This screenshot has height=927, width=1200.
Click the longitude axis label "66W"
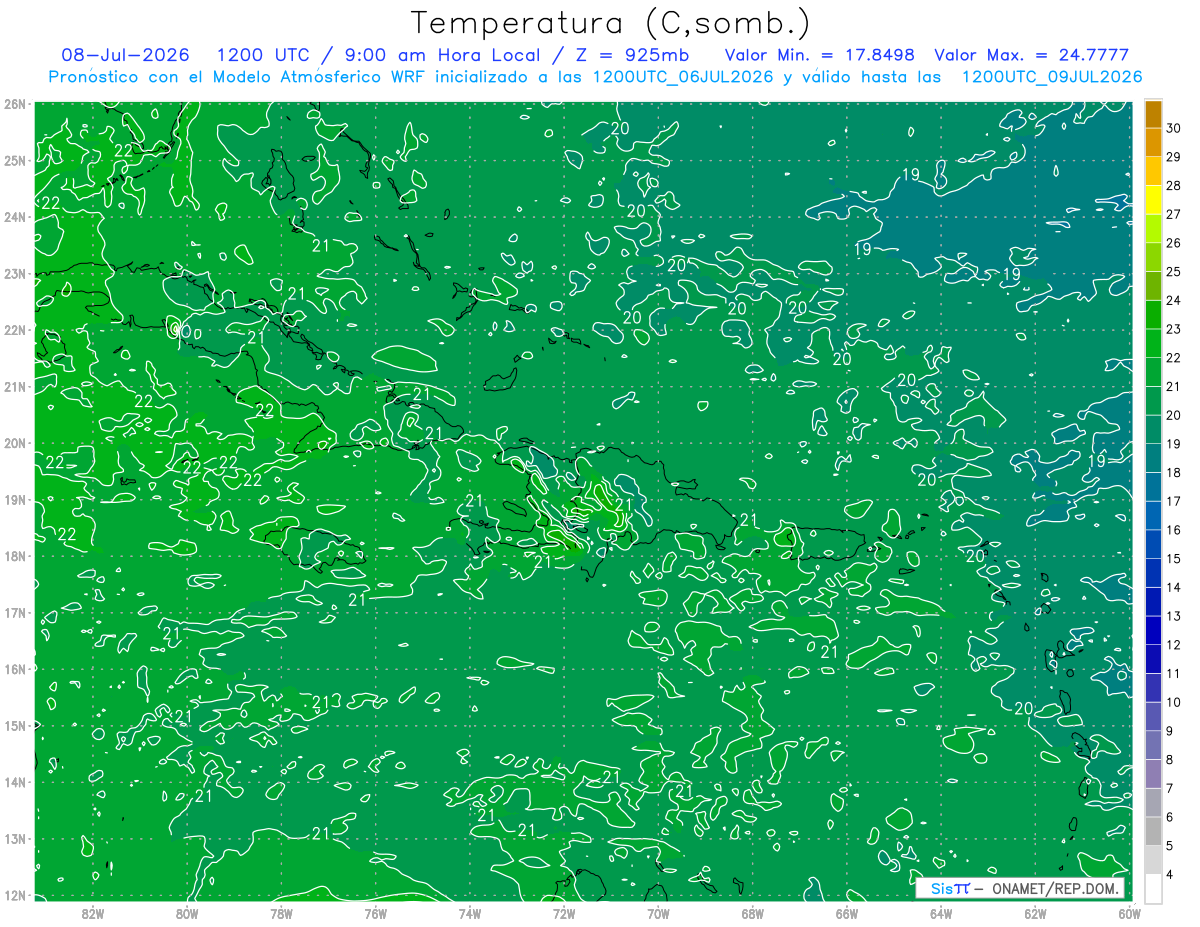846,913
